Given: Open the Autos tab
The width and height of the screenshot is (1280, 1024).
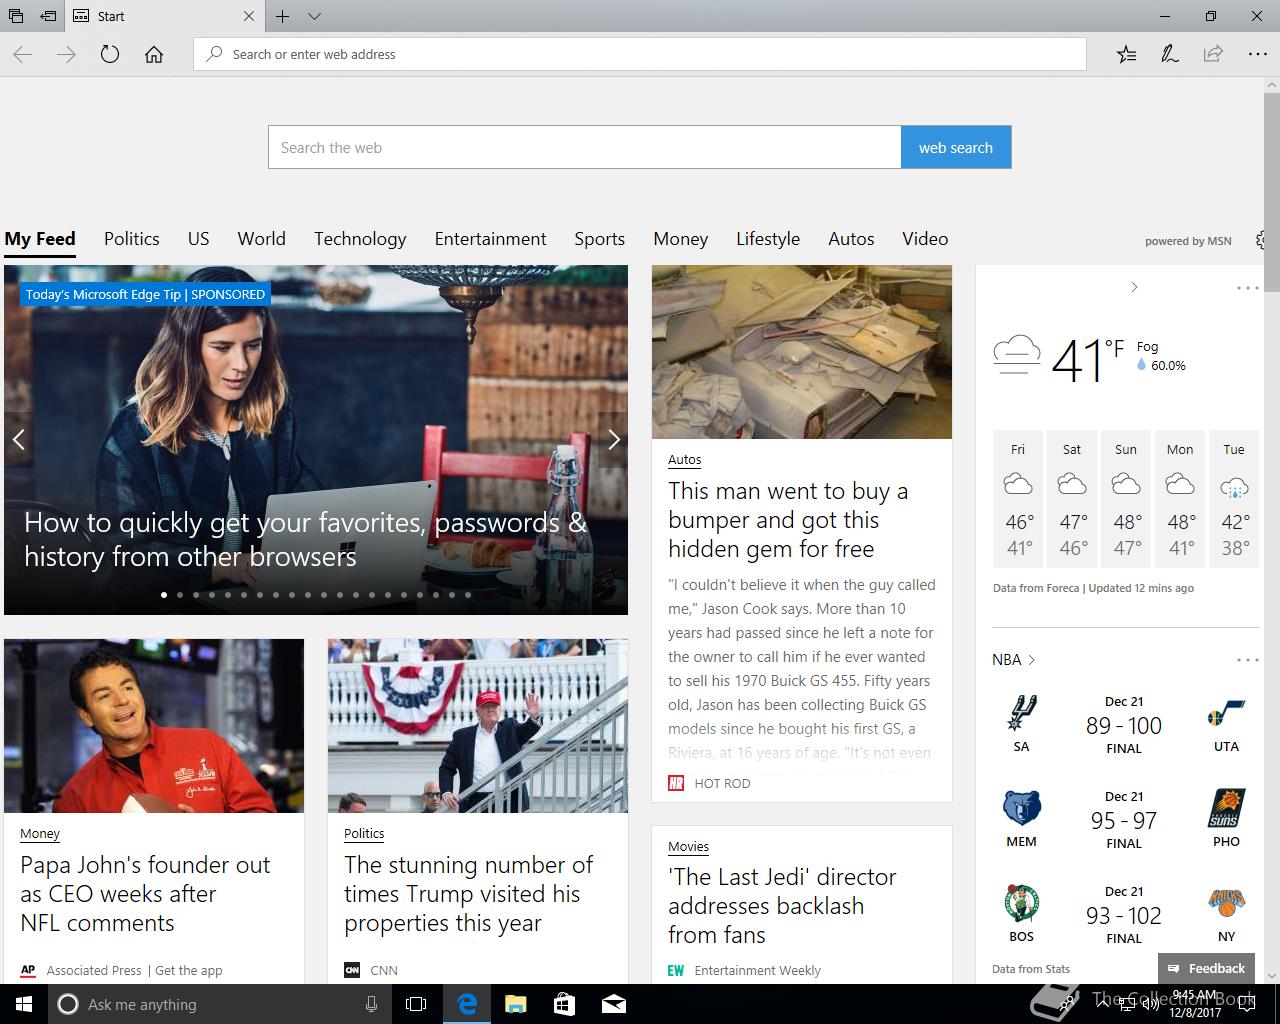Looking at the screenshot, I should pyautogui.click(x=851, y=239).
